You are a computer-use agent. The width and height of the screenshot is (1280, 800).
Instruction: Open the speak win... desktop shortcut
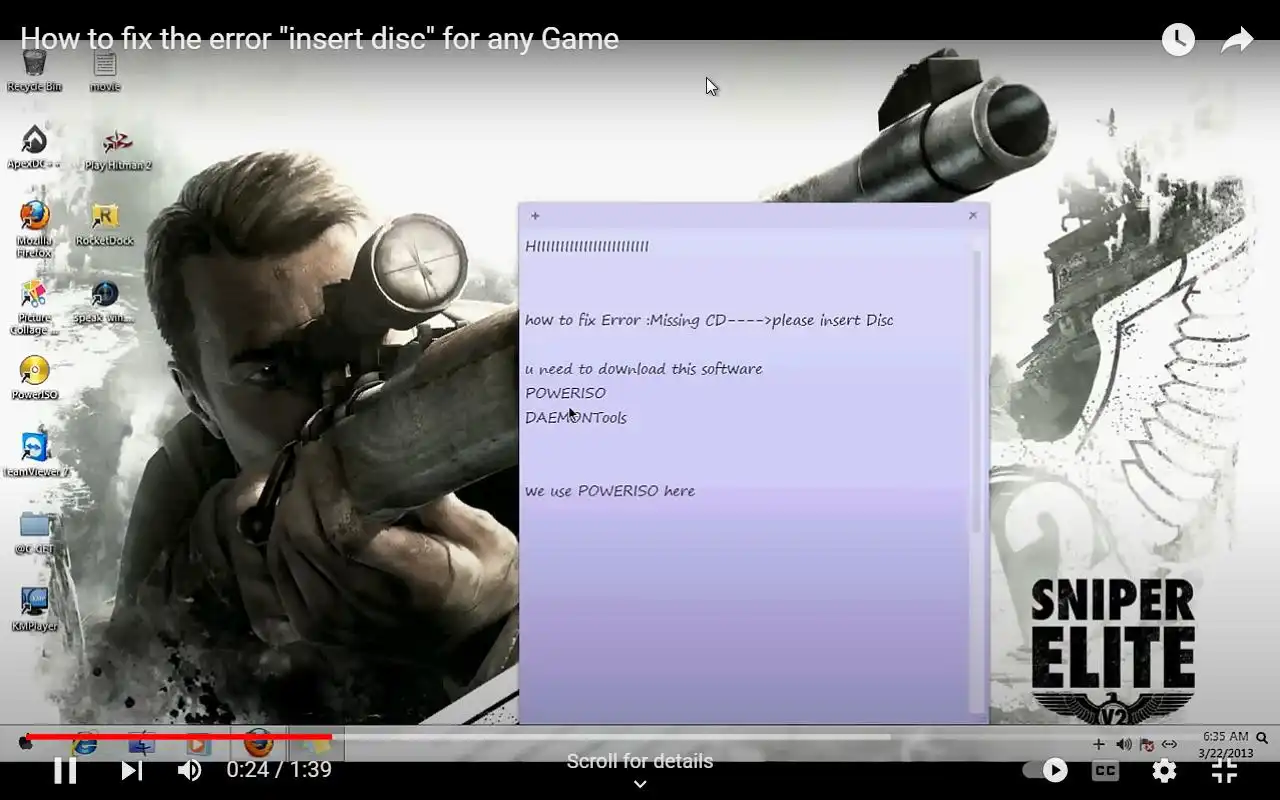[104, 301]
